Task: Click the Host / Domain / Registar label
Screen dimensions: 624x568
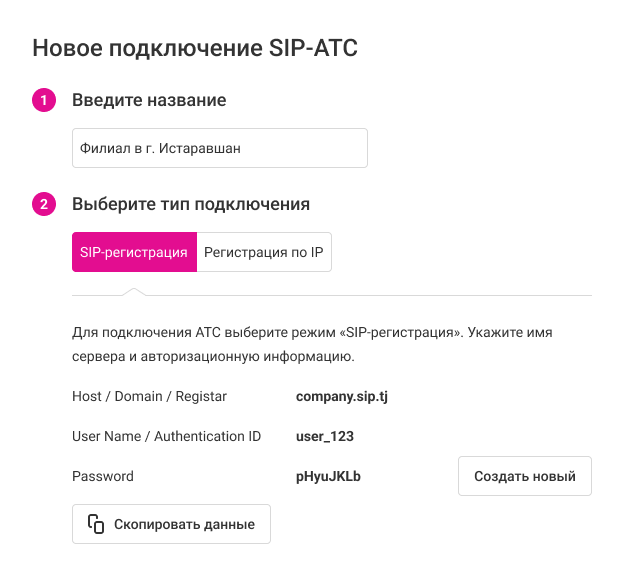Action: point(150,397)
